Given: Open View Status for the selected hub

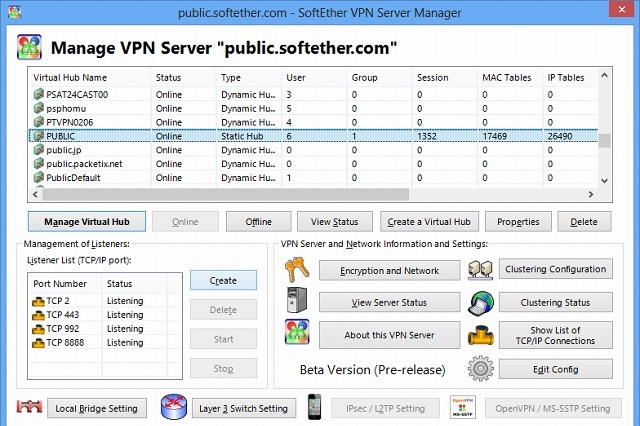Looking at the screenshot, I should point(335,222).
